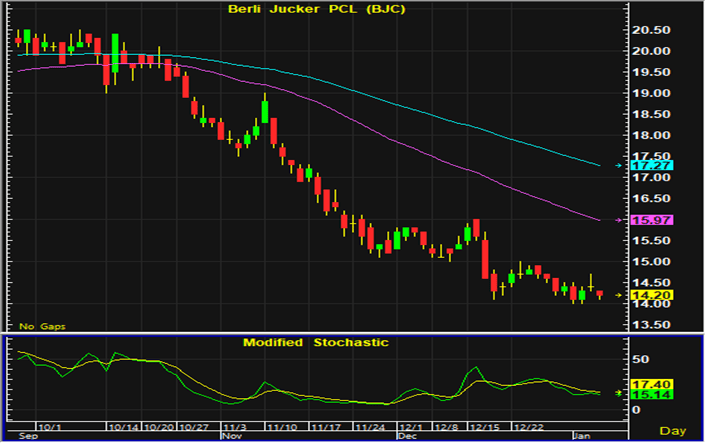Click the 10/14 date on the time axis

[x=124, y=426]
